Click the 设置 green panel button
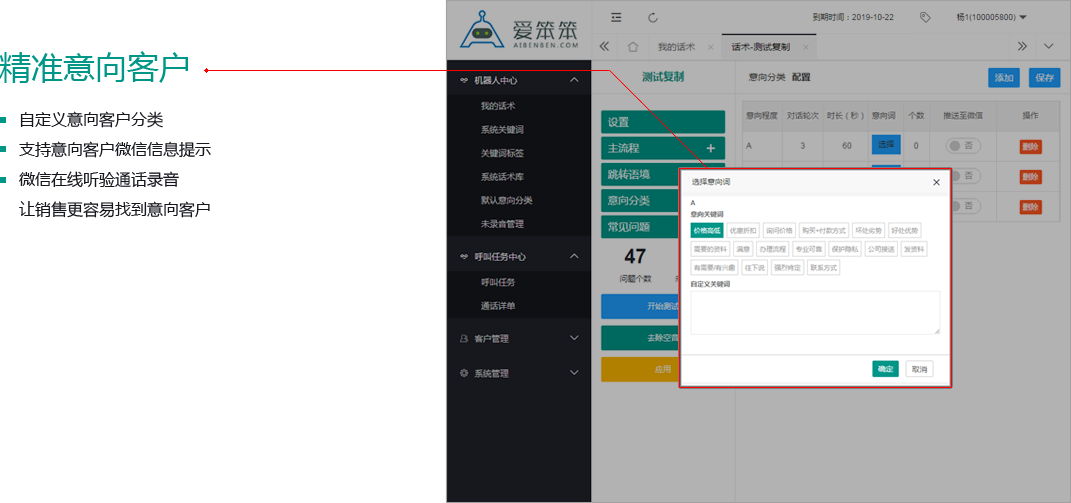The width and height of the screenshot is (1071, 503). (x=663, y=122)
